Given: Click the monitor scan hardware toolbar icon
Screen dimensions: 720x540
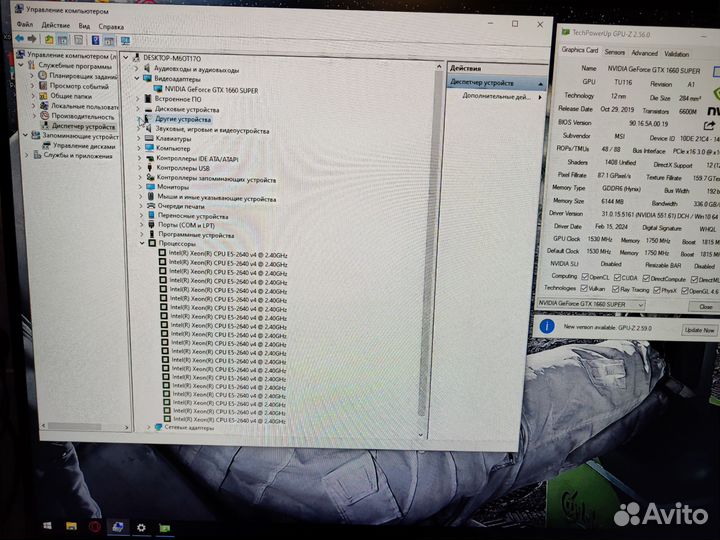Looking at the screenshot, I should tap(125, 41).
